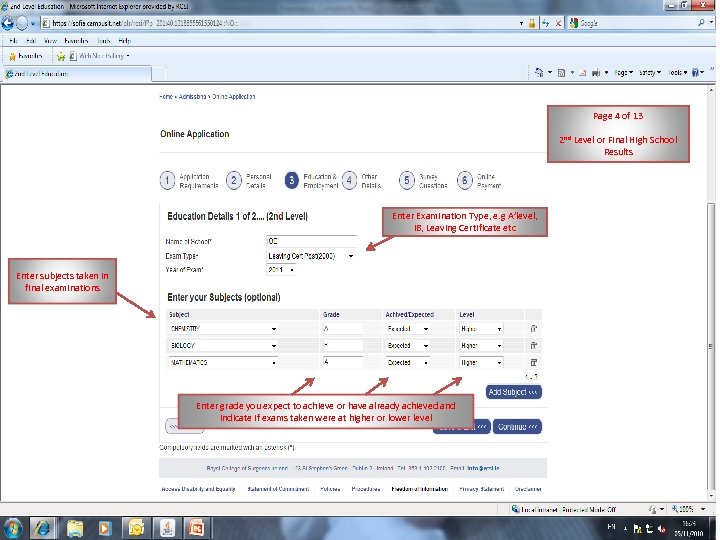The height and width of the screenshot is (540, 720).
Task: Delete the BIOLOGY subject row
Action: [534, 345]
